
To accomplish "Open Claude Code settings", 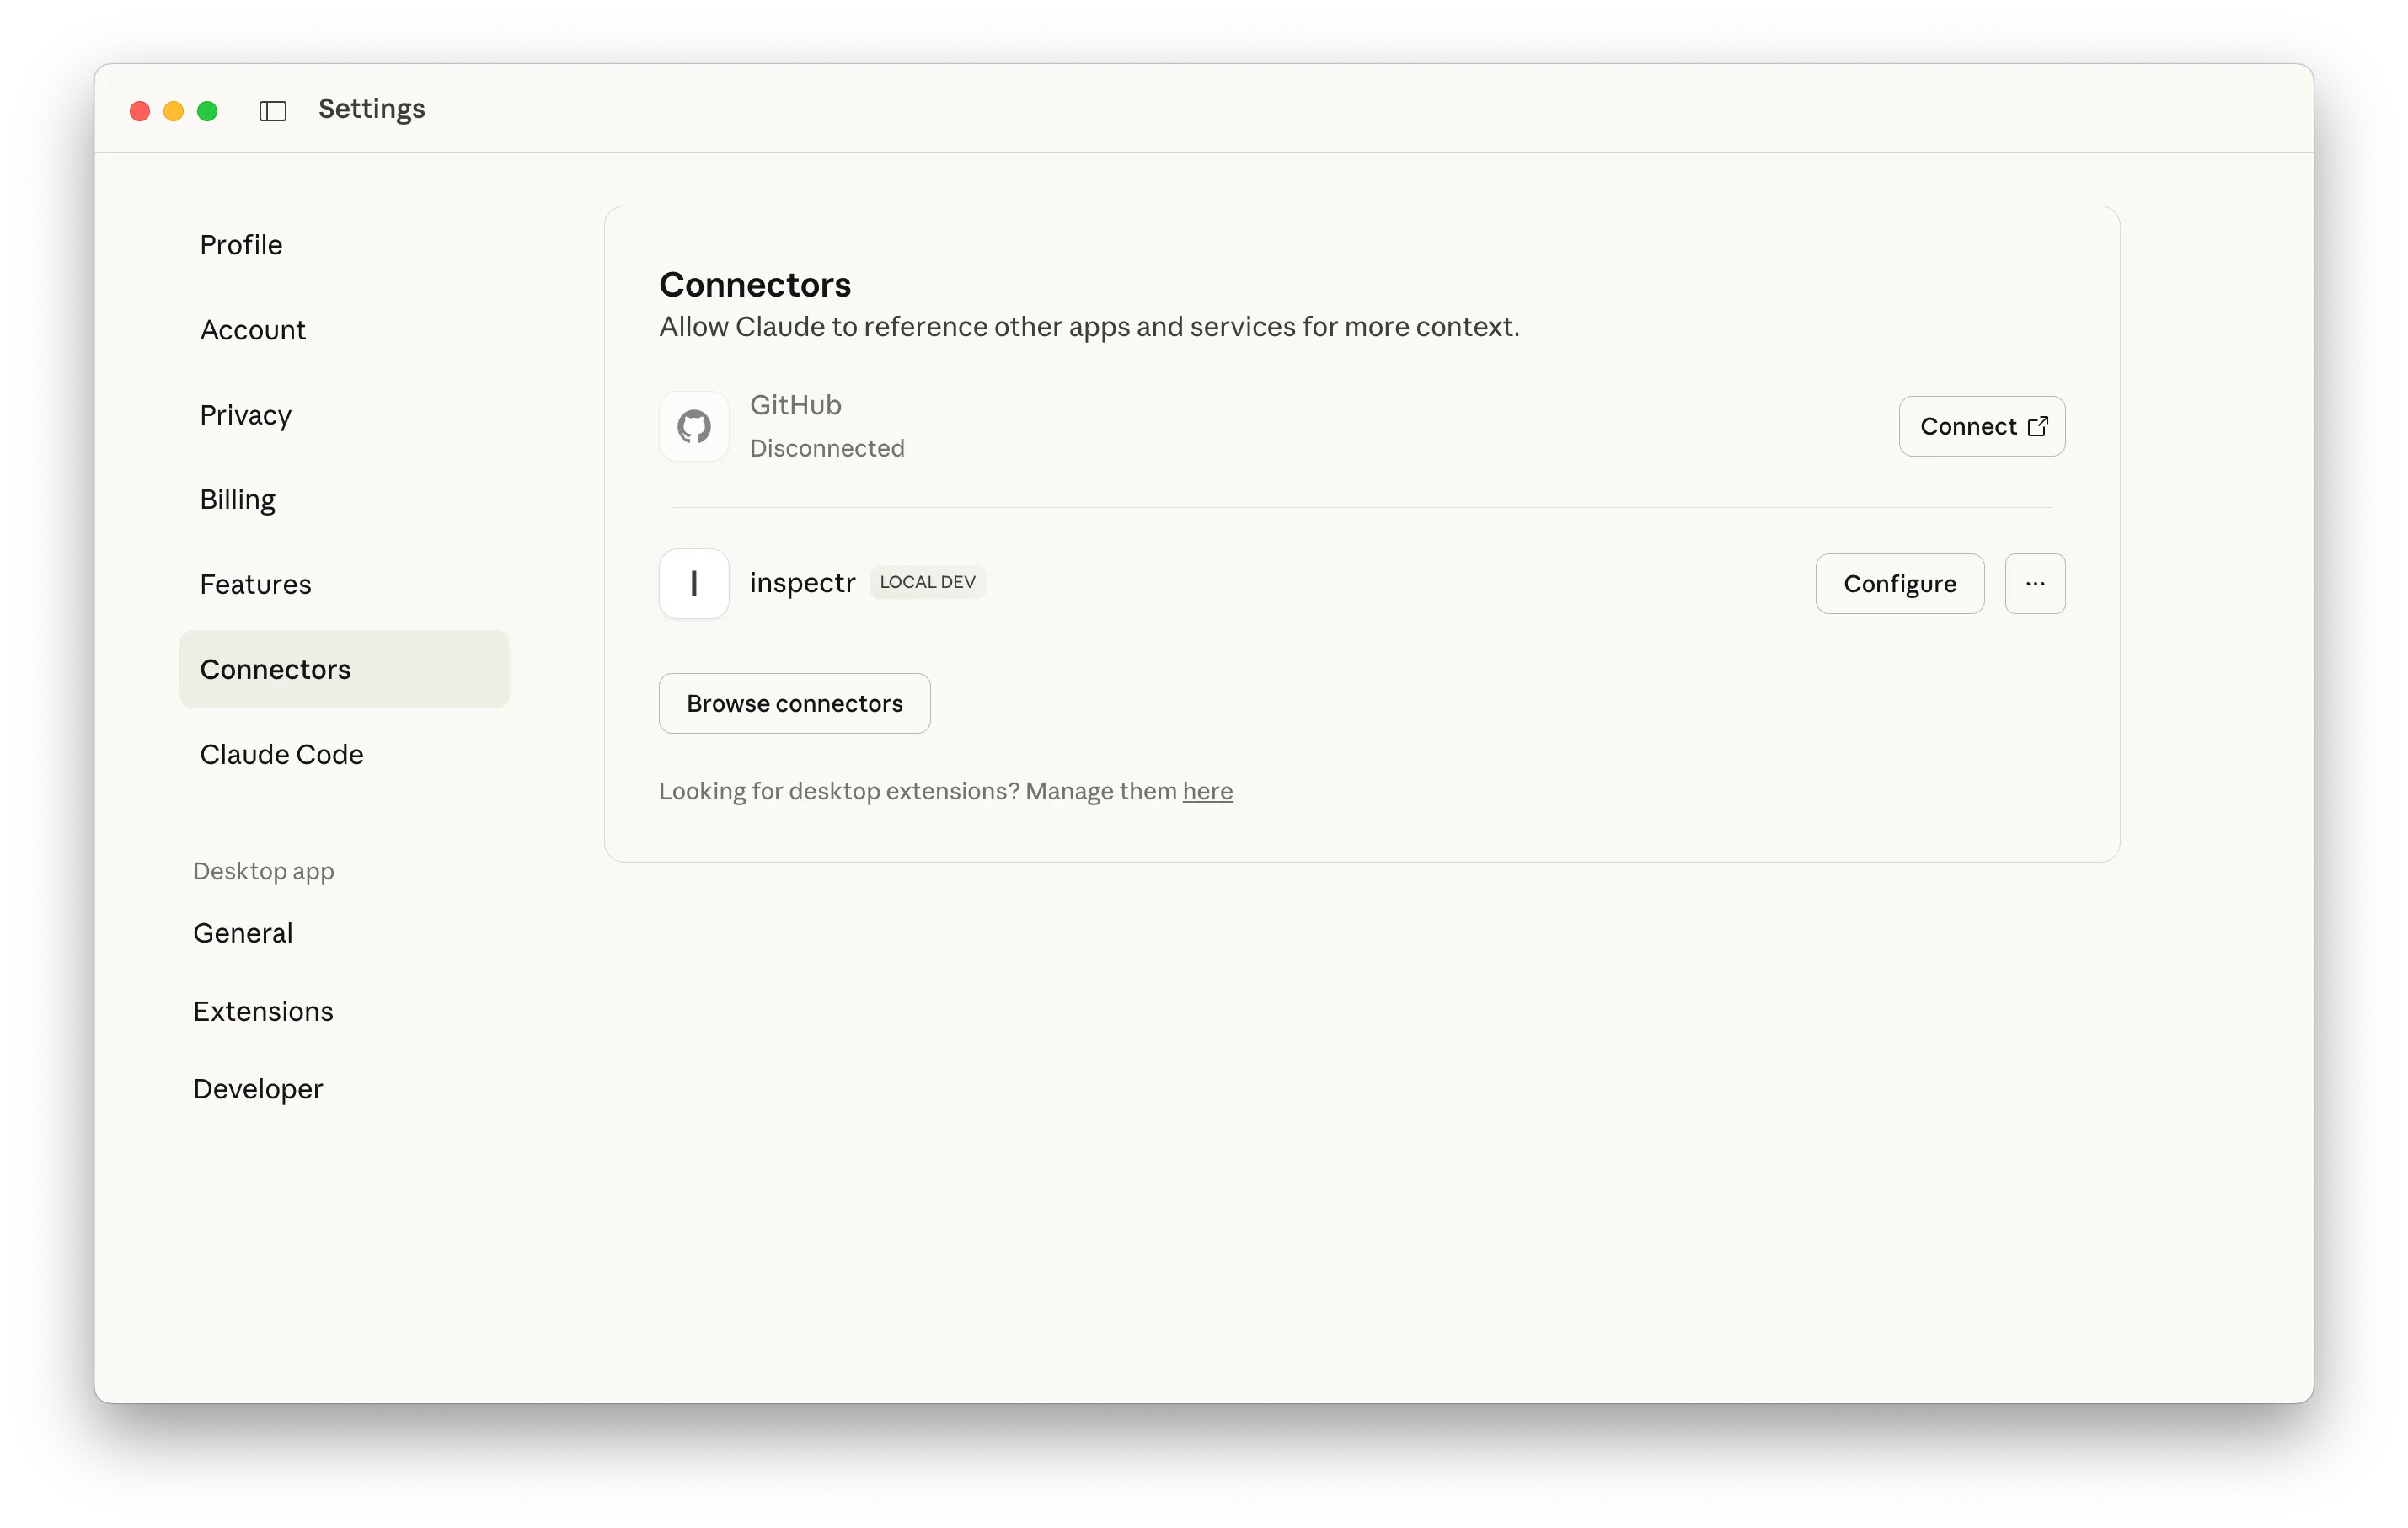I will tap(282, 755).
